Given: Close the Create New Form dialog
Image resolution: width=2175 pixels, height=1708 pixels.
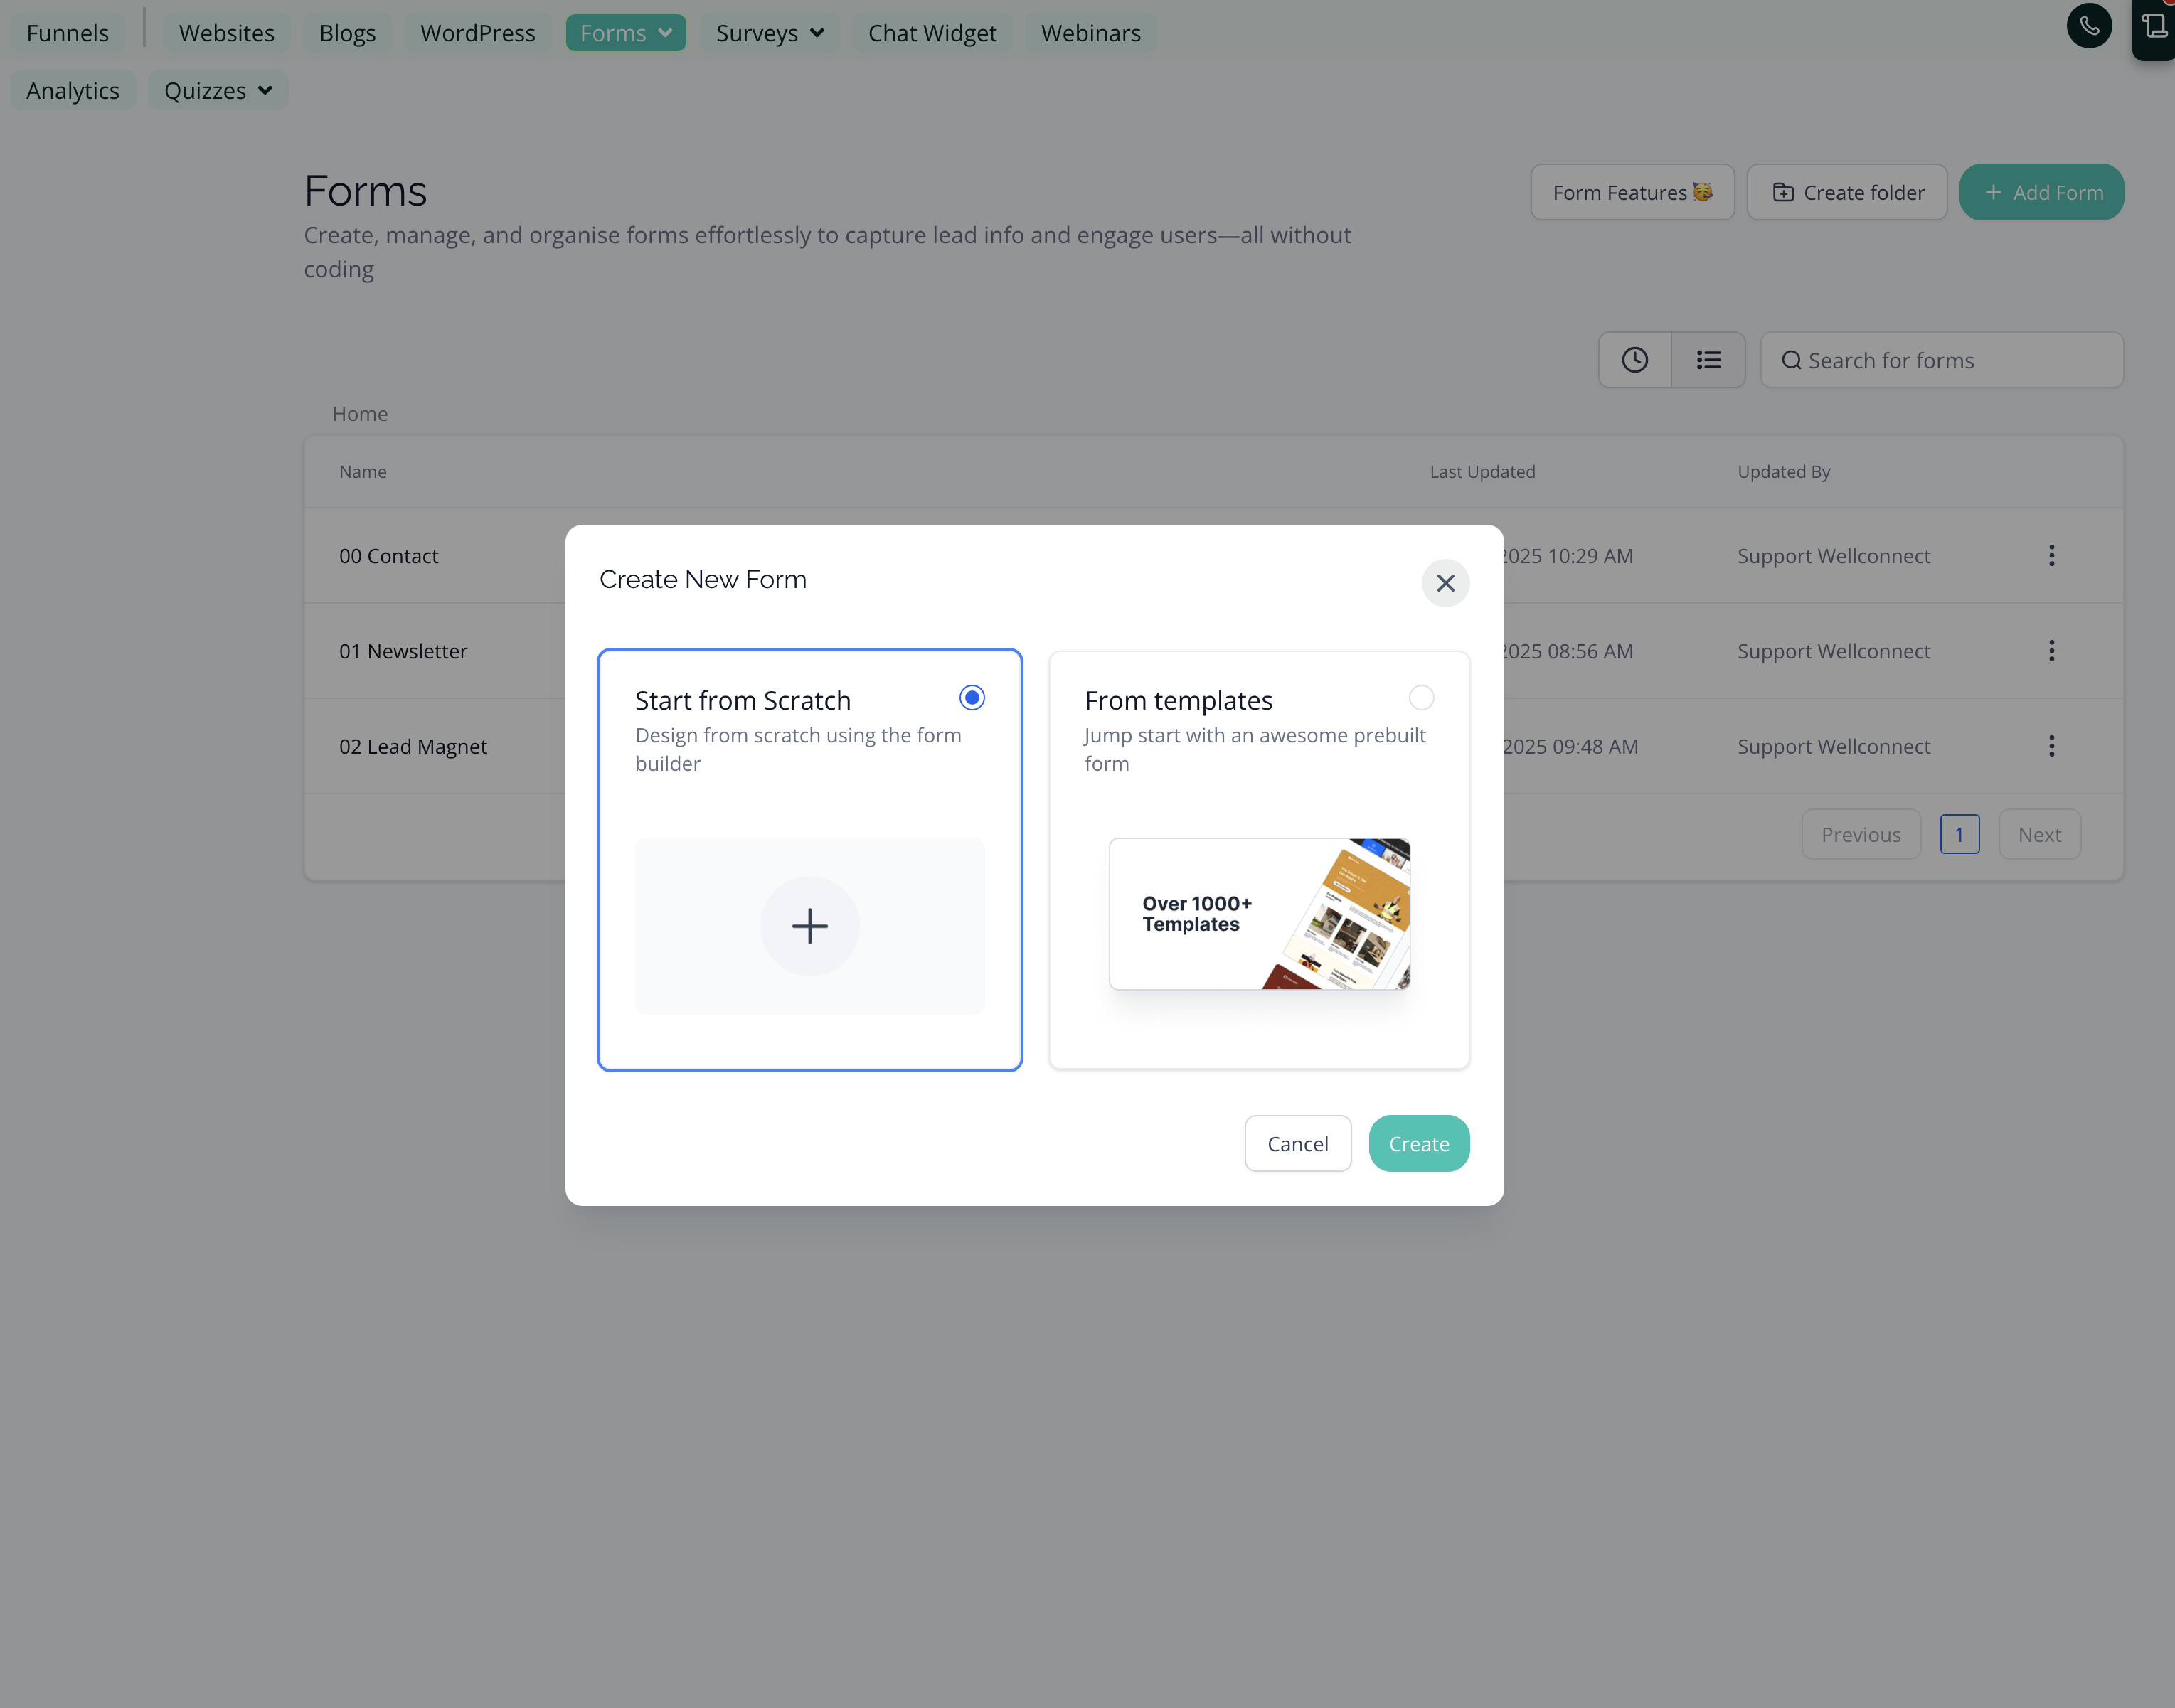Looking at the screenshot, I should 1445,583.
